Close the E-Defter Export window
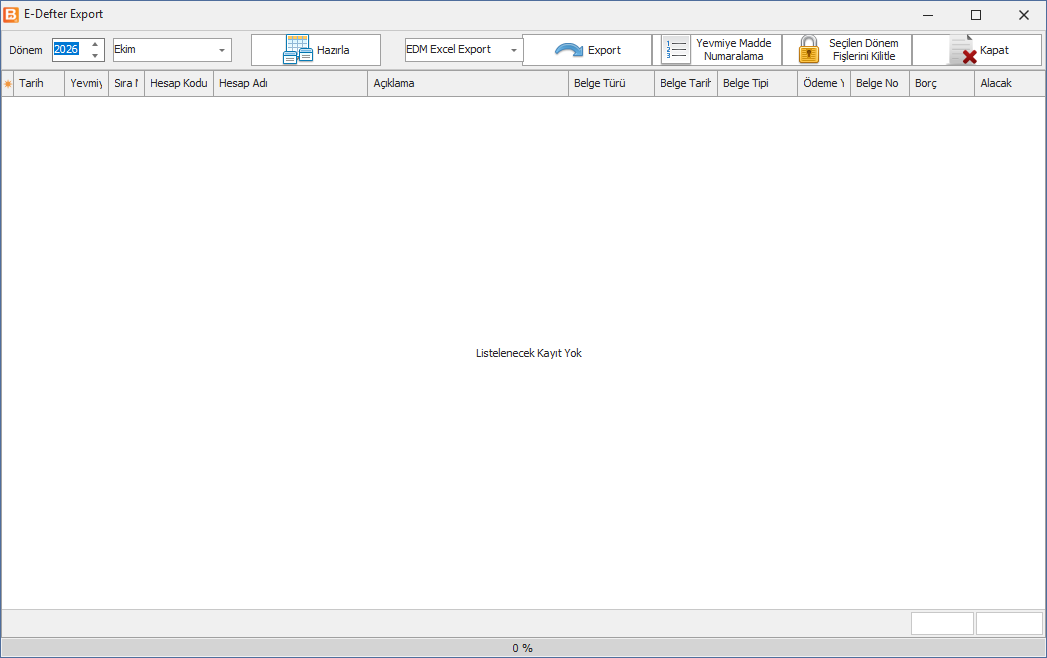Viewport: 1047px width, 658px height. click(x=1024, y=15)
